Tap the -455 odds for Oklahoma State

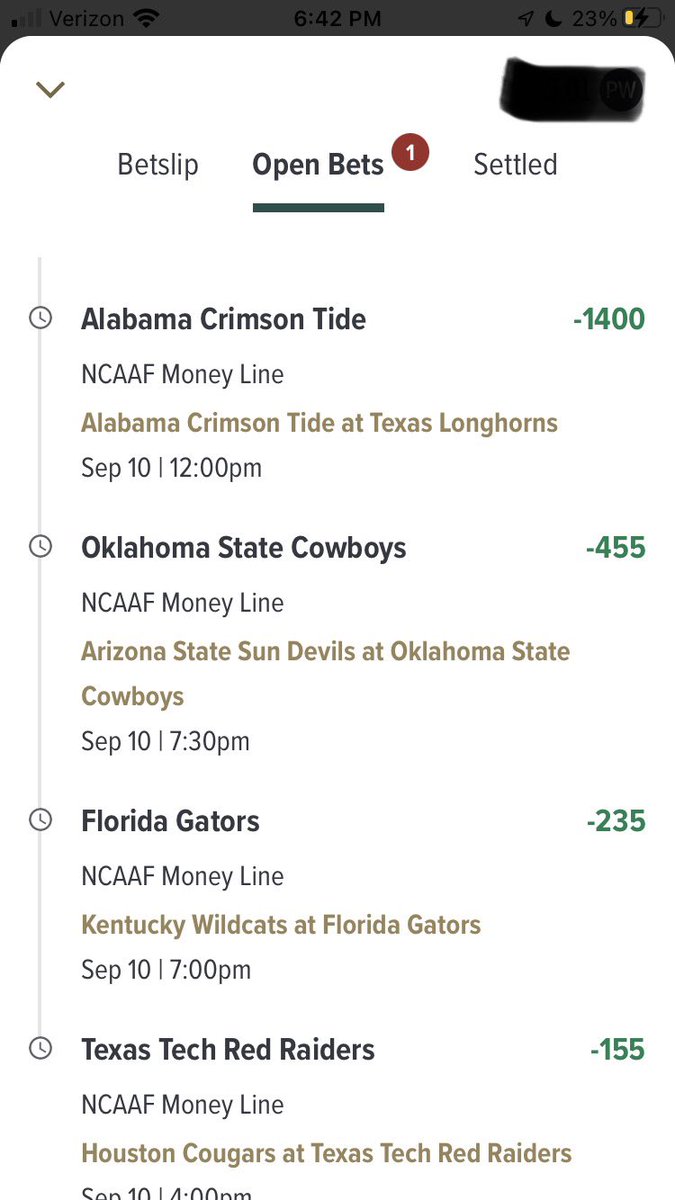click(615, 548)
